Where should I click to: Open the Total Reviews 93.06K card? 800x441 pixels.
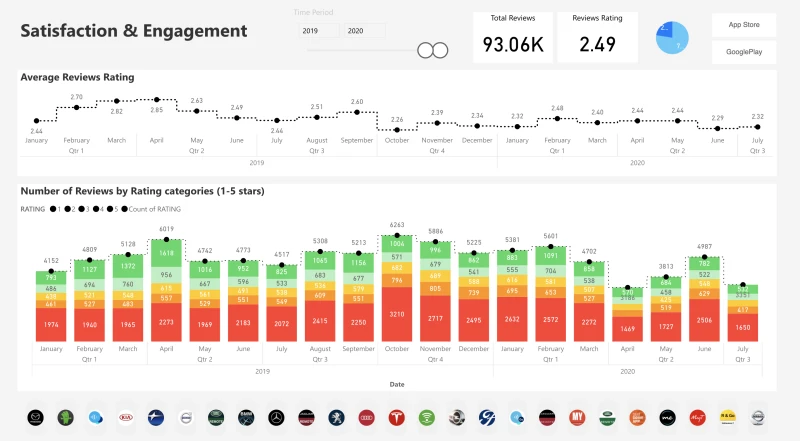pyautogui.click(x=512, y=37)
